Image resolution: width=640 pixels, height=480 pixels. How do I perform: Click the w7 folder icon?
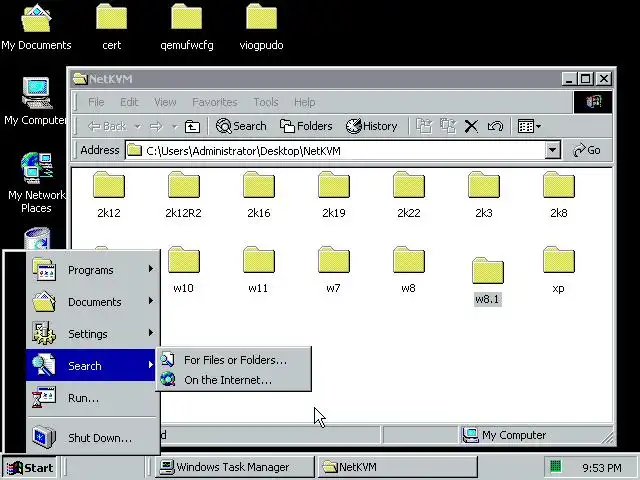coord(334,260)
